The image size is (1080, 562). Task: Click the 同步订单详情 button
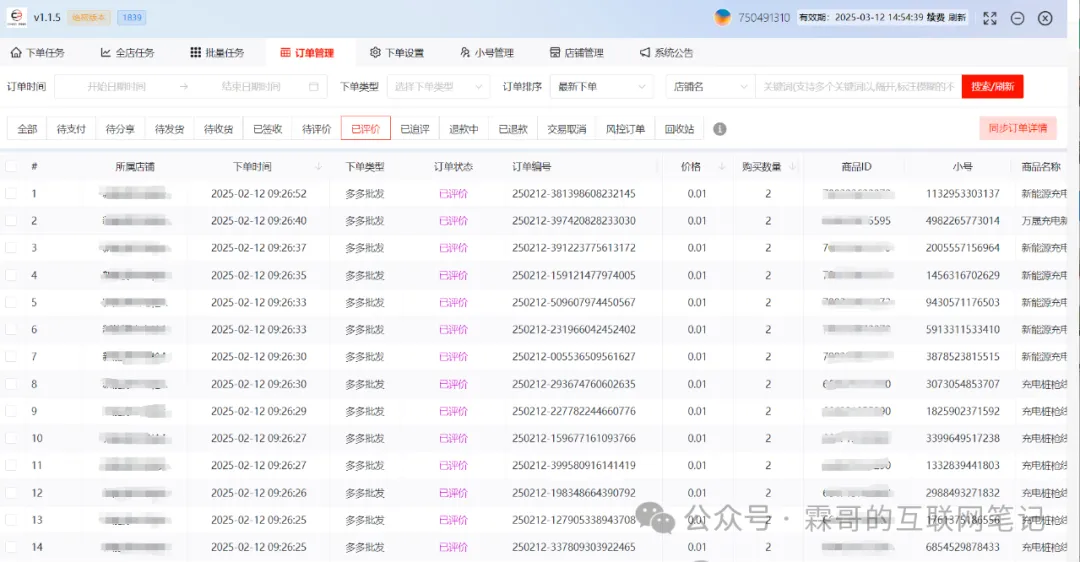click(x=1017, y=128)
